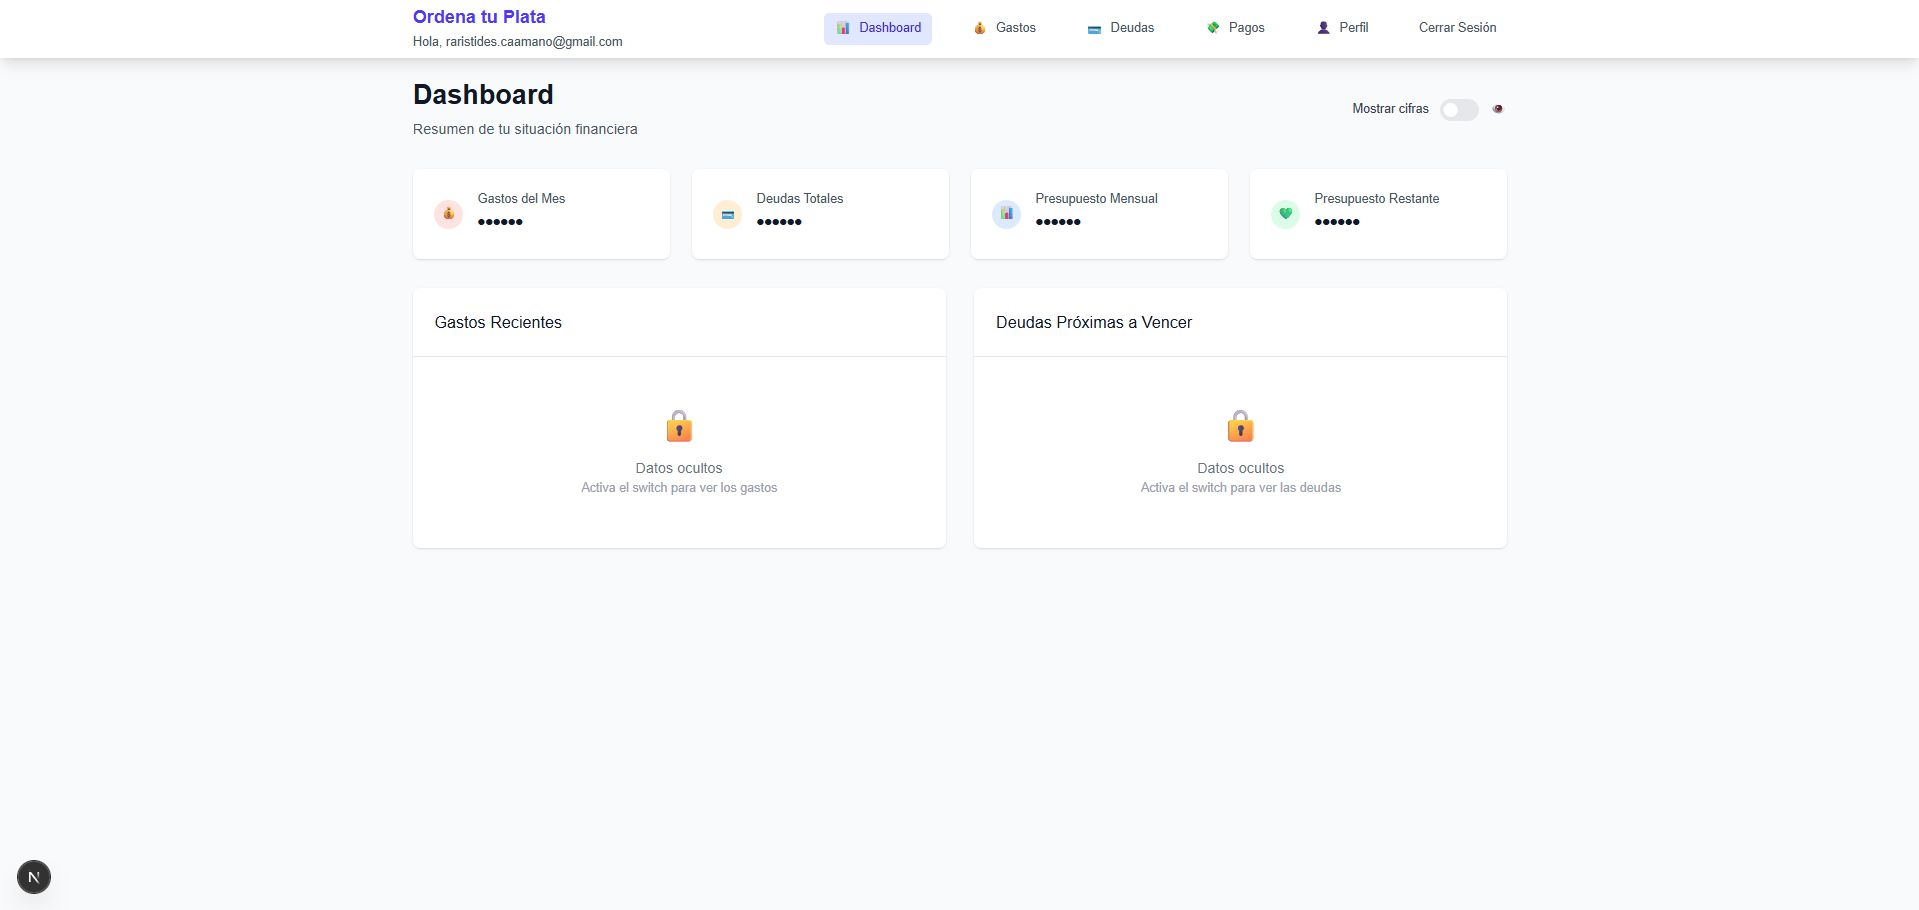Click the money bag icon in Gastos del Mes card
The width and height of the screenshot is (1919, 910).
coord(448,214)
